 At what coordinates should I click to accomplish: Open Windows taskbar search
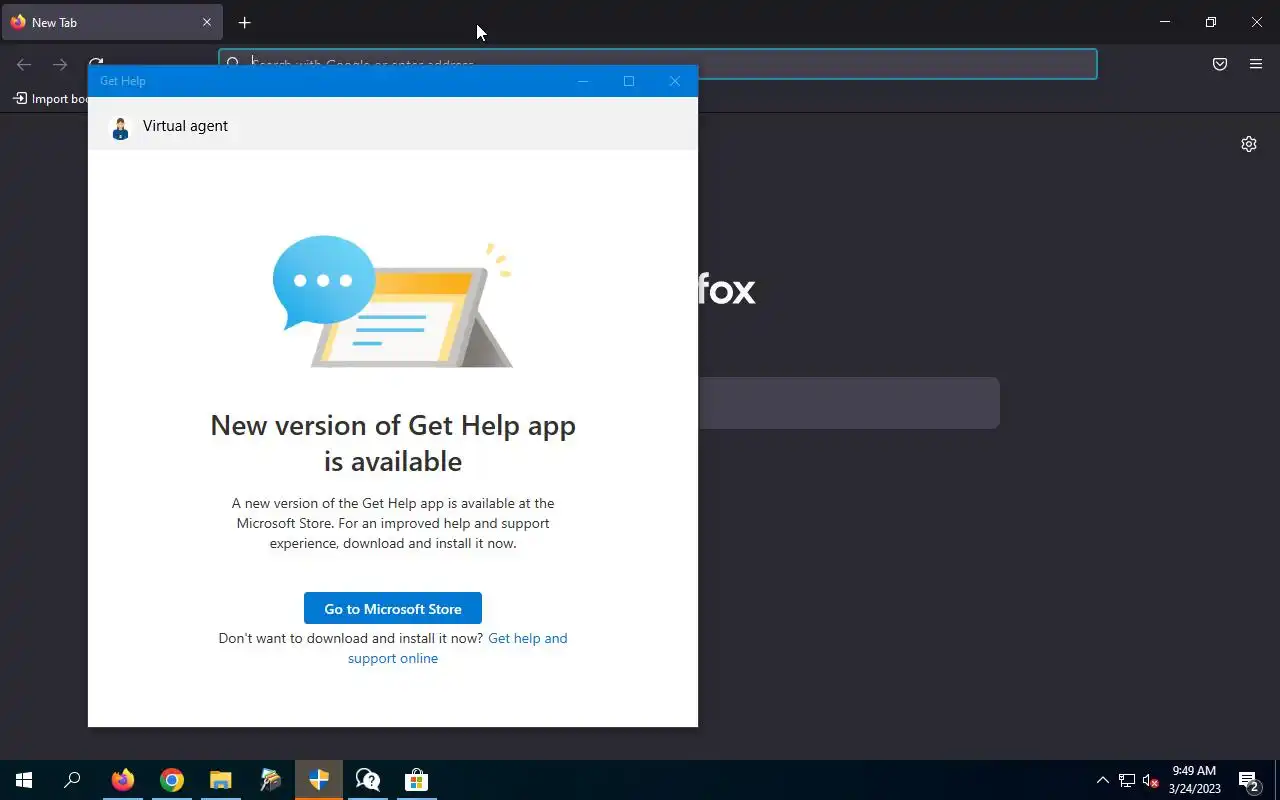coord(72,780)
